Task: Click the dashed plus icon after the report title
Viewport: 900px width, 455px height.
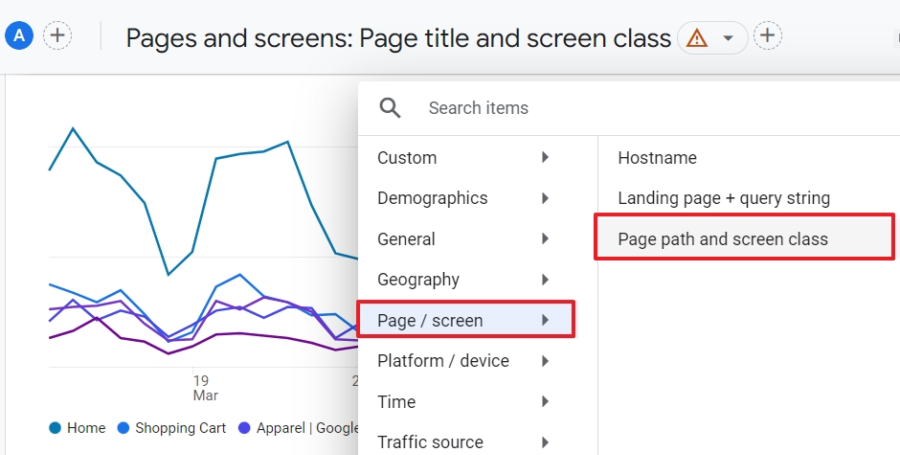Action: 767,36
